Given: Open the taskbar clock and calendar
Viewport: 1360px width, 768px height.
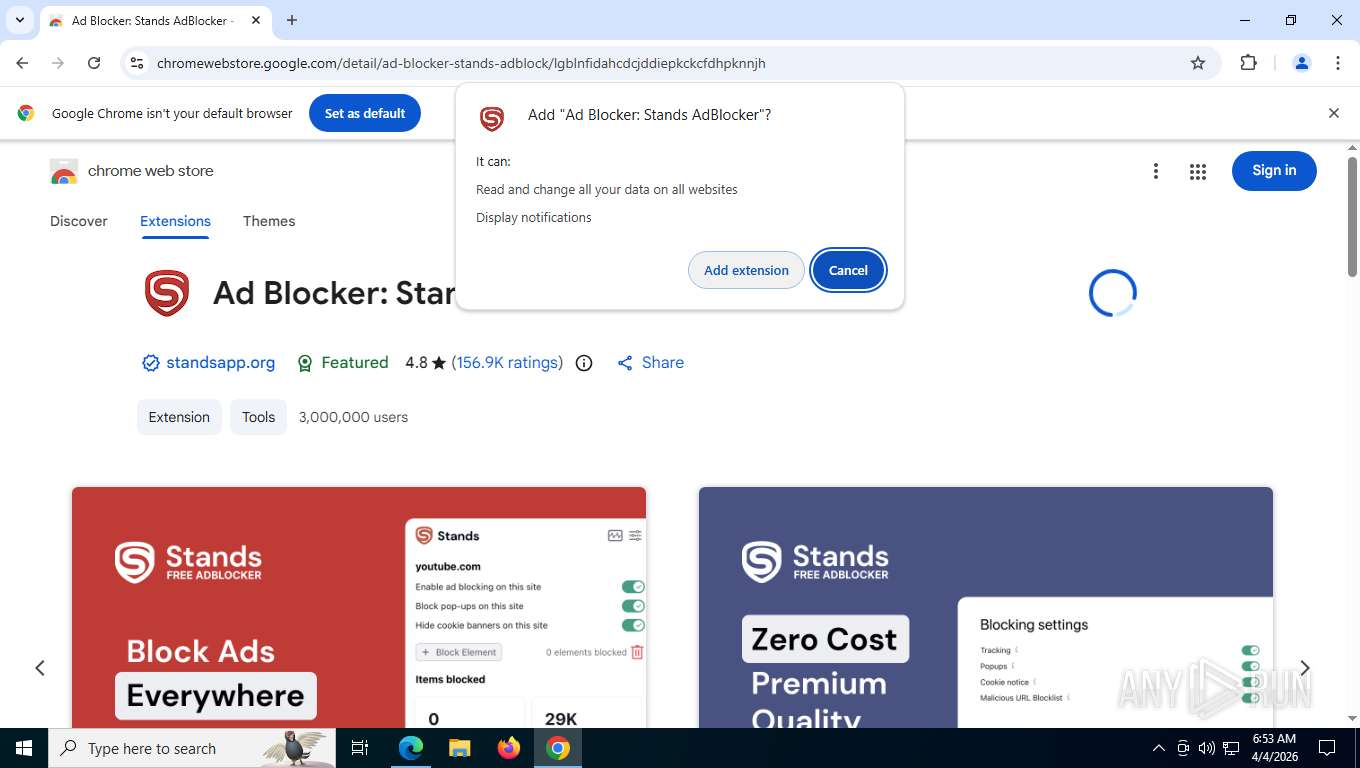Looking at the screenshot, I should (x=1274, y=748).
